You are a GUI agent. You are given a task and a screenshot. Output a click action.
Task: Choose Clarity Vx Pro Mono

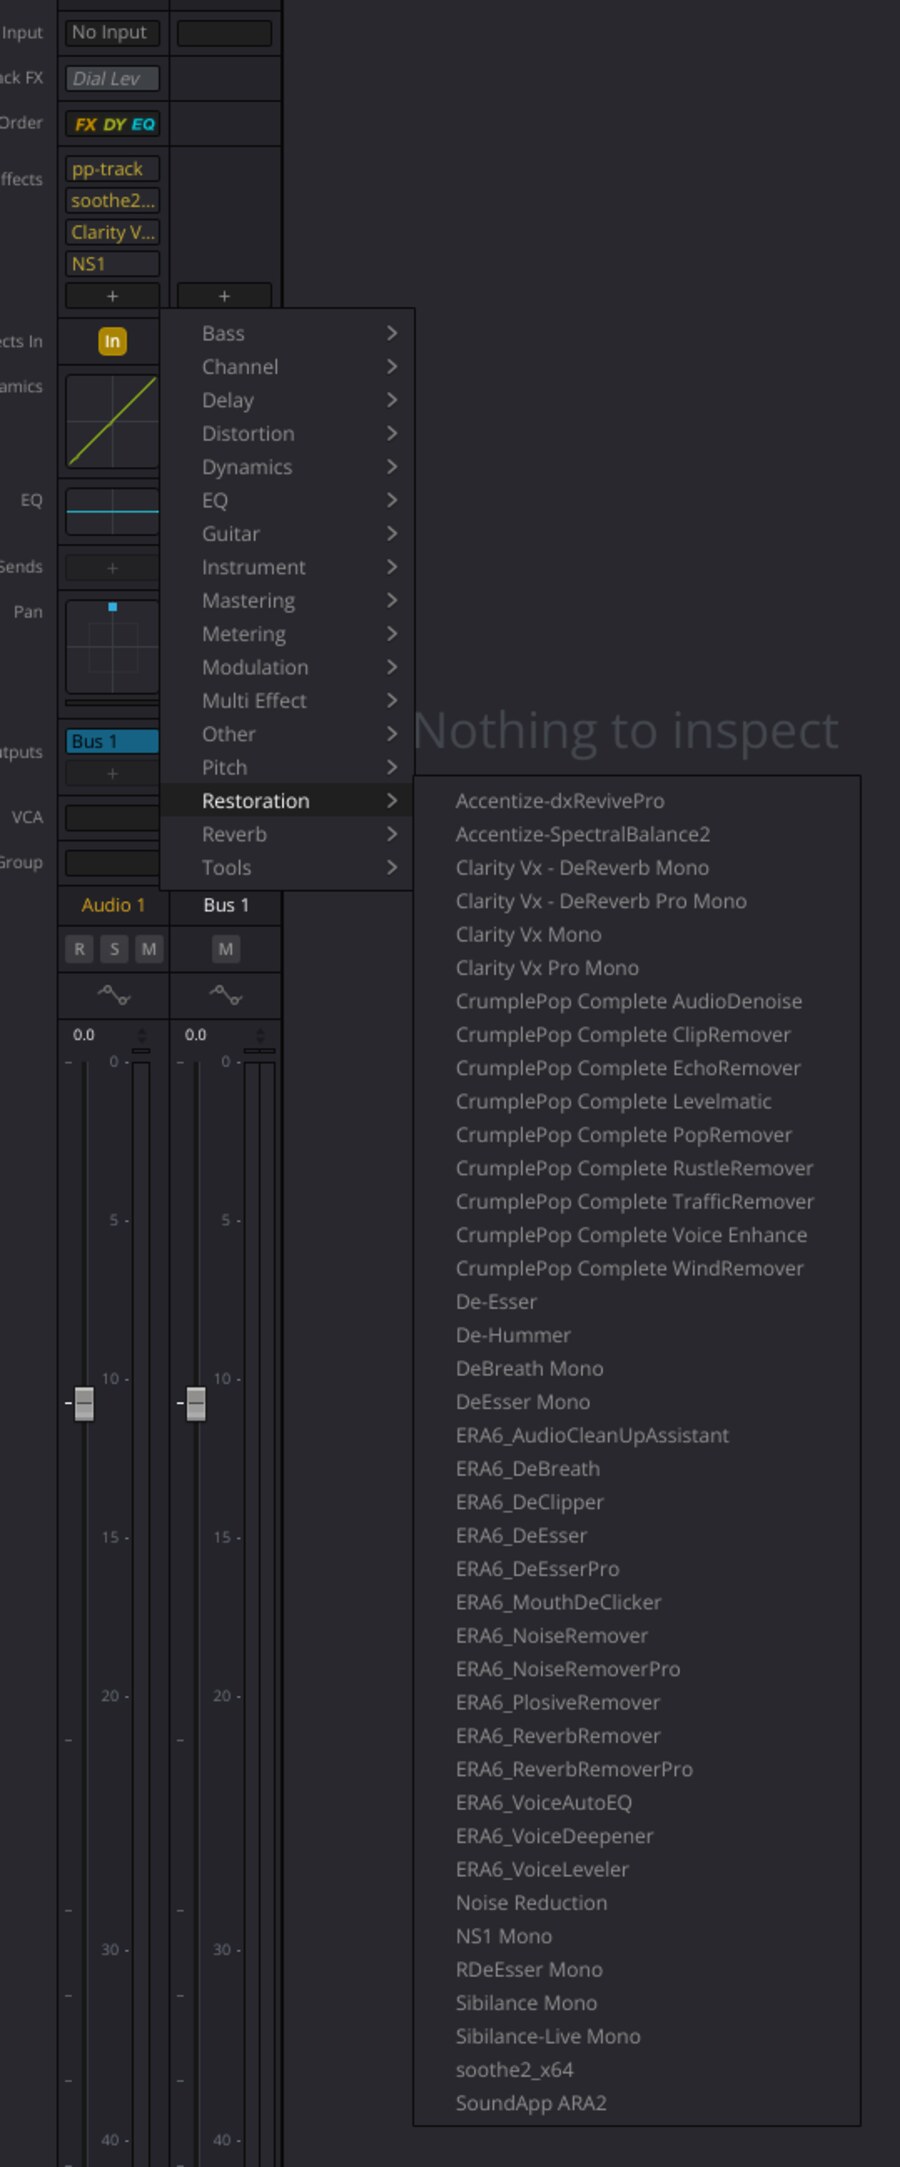click(x=637, y=968)
